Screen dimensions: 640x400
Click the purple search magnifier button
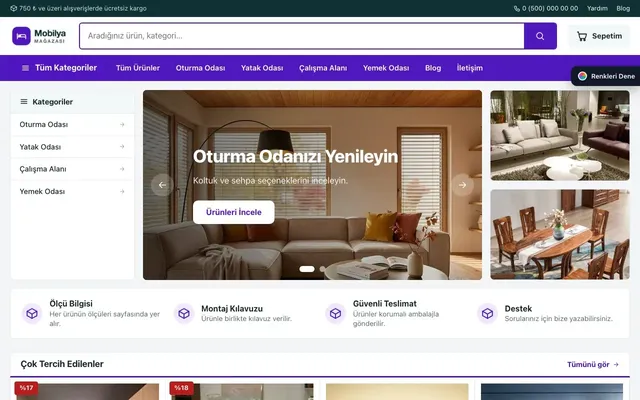pyautogui.click(x=540, y=36)
